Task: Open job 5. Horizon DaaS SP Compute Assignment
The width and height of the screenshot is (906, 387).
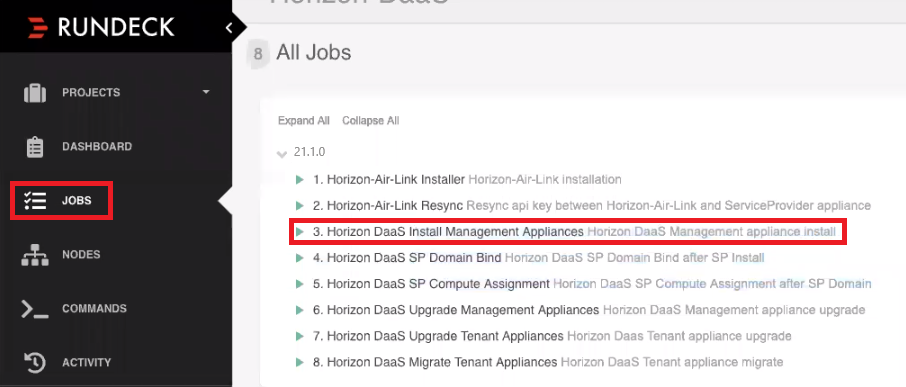Action: point(431,284)
